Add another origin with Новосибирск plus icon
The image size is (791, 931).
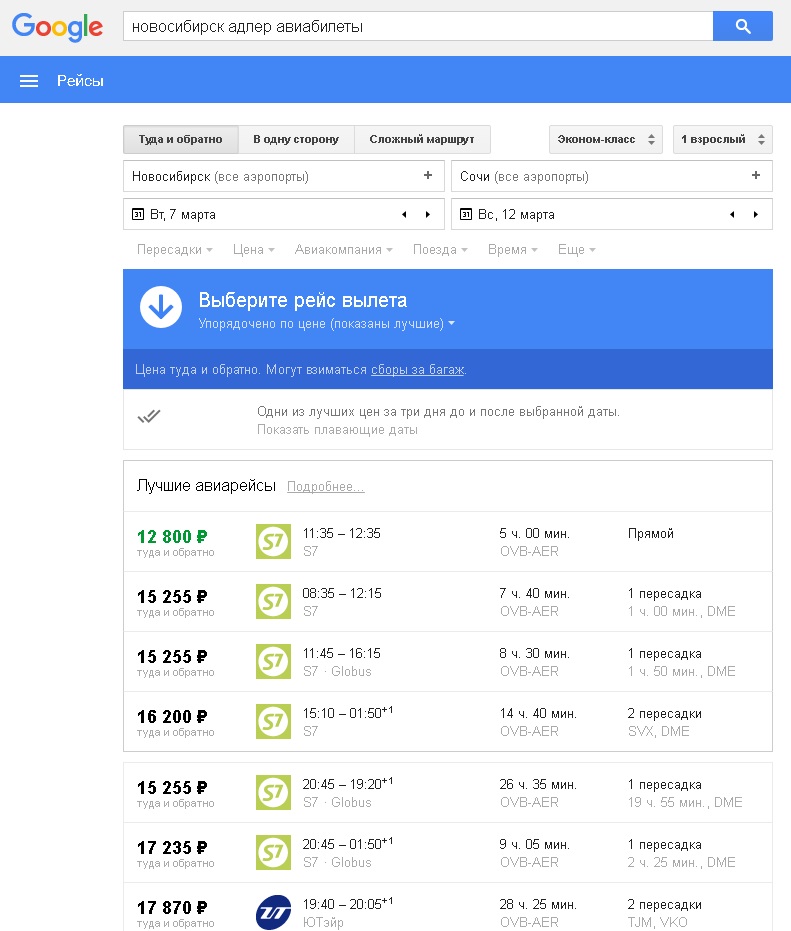(428, 175)
